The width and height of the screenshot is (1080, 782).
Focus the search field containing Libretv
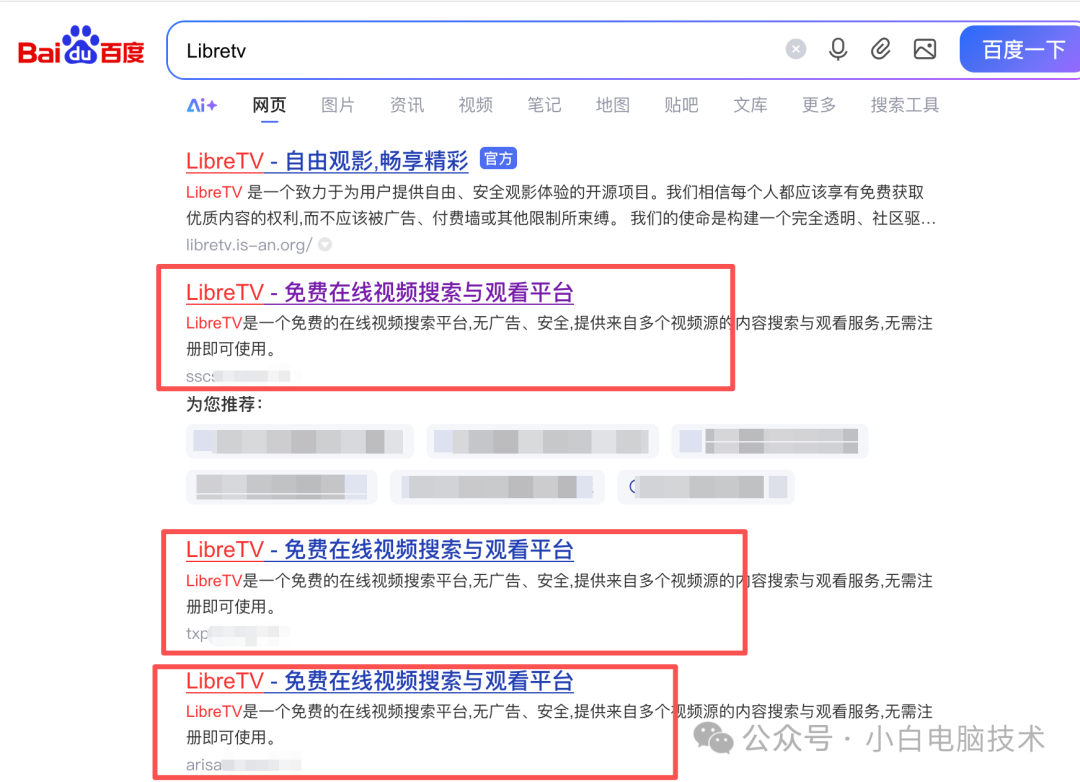tap(475, 50)
